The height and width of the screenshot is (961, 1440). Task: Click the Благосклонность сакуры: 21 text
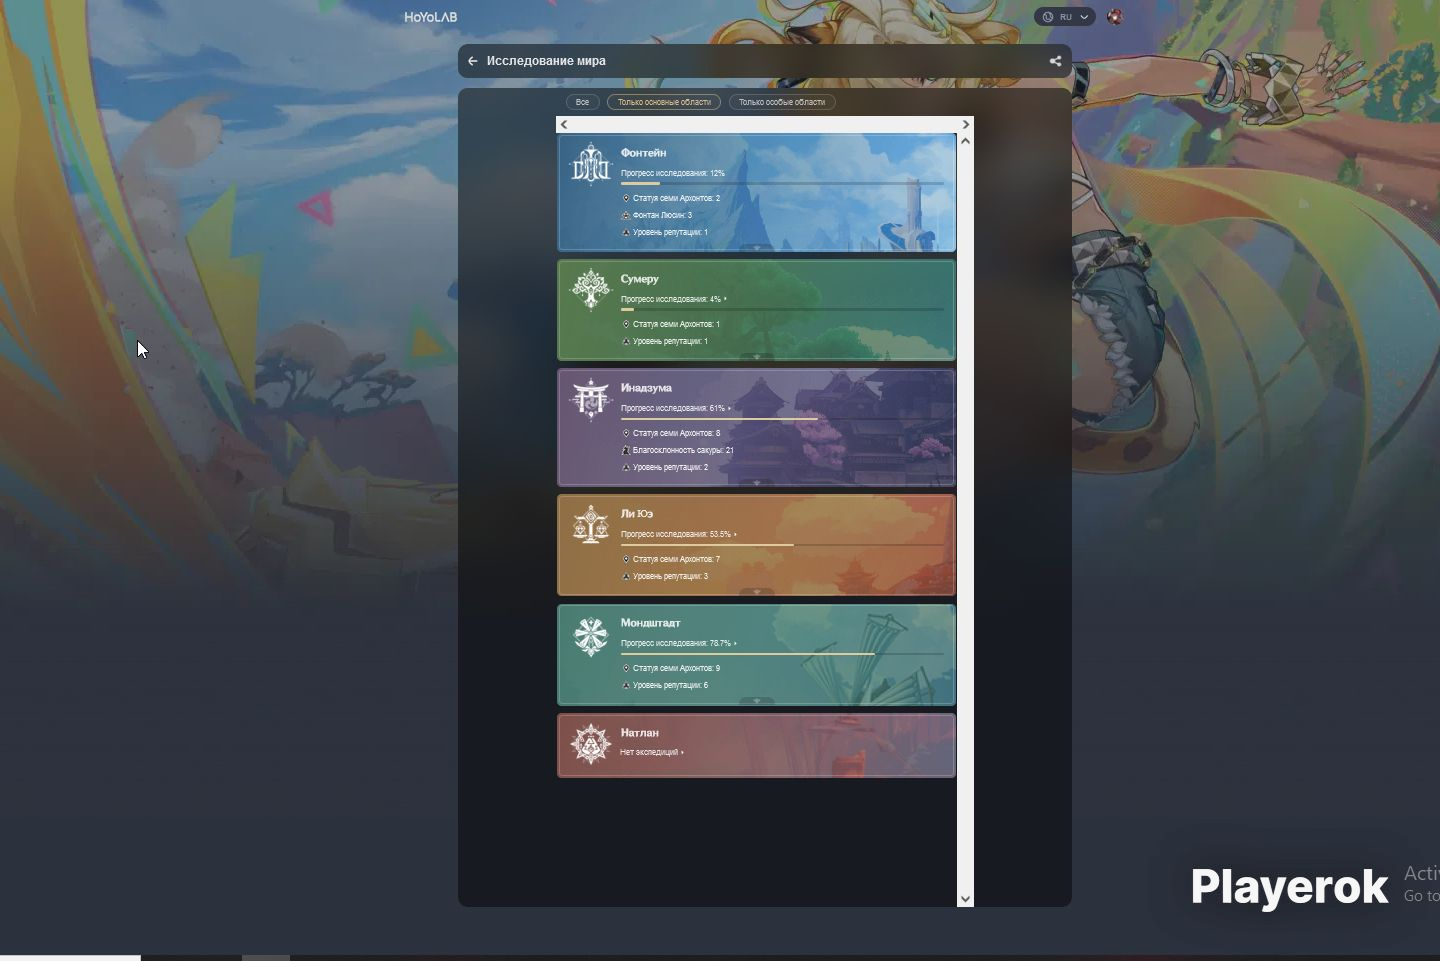click(683, 450)
